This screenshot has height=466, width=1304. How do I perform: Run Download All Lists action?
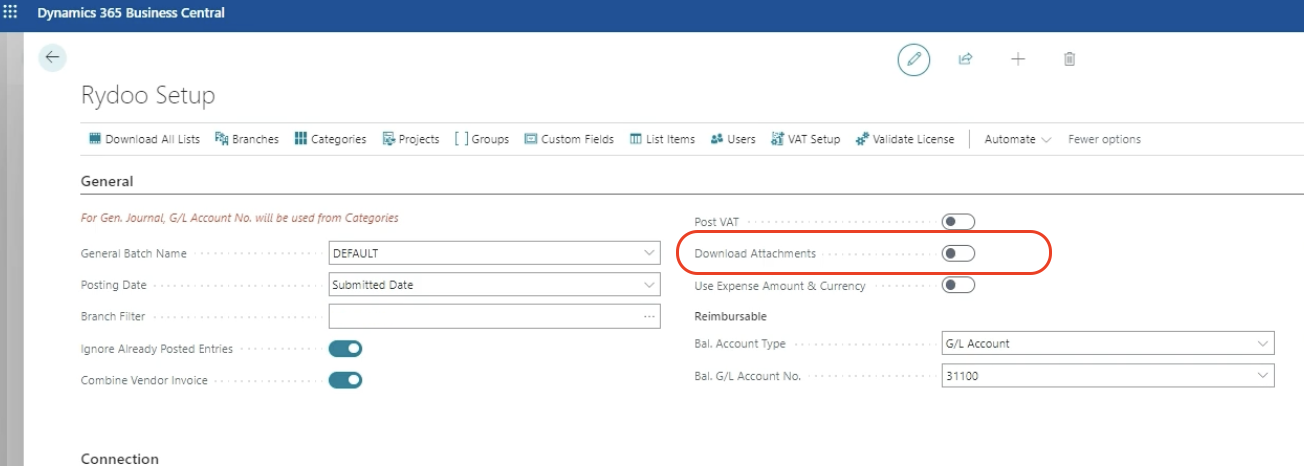pyautogui.click(x=144, y=139)
